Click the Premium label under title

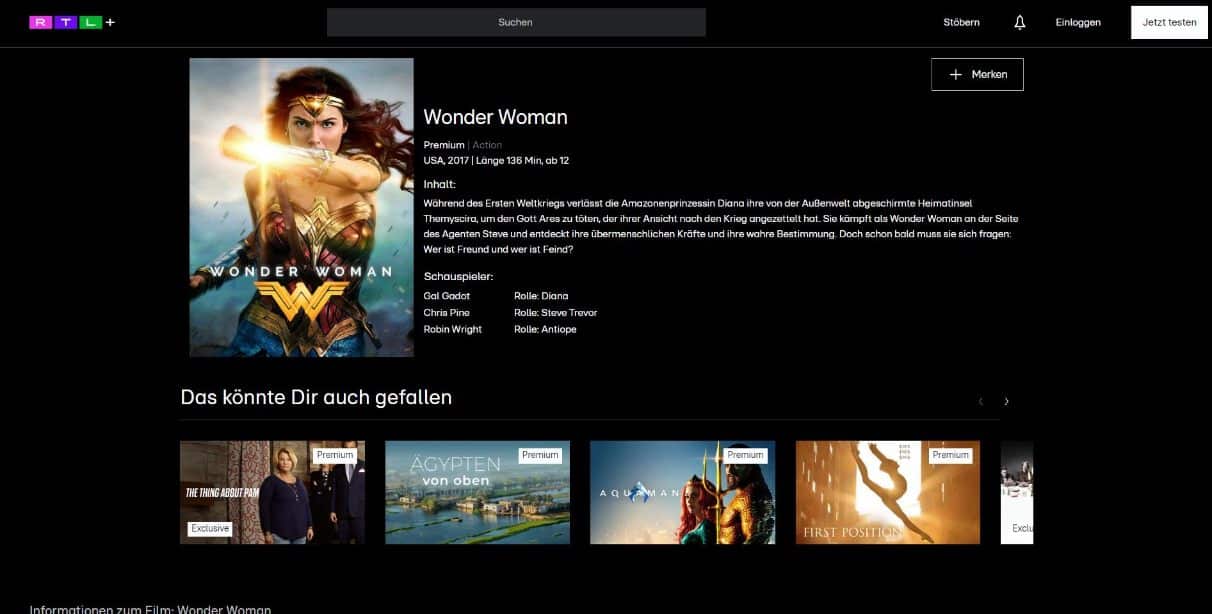pyautogui.click(x=444, y=145)
